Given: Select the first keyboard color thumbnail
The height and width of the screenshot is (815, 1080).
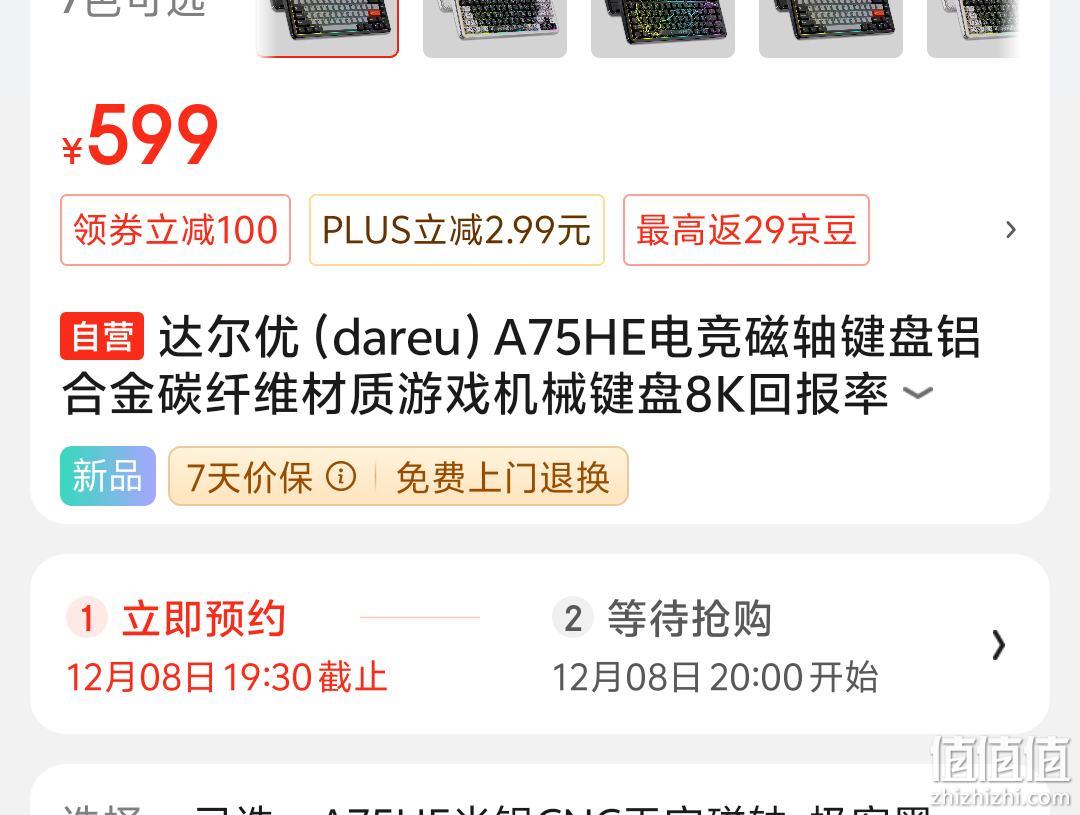Looking at the screenshot, I should coord(327,28).
